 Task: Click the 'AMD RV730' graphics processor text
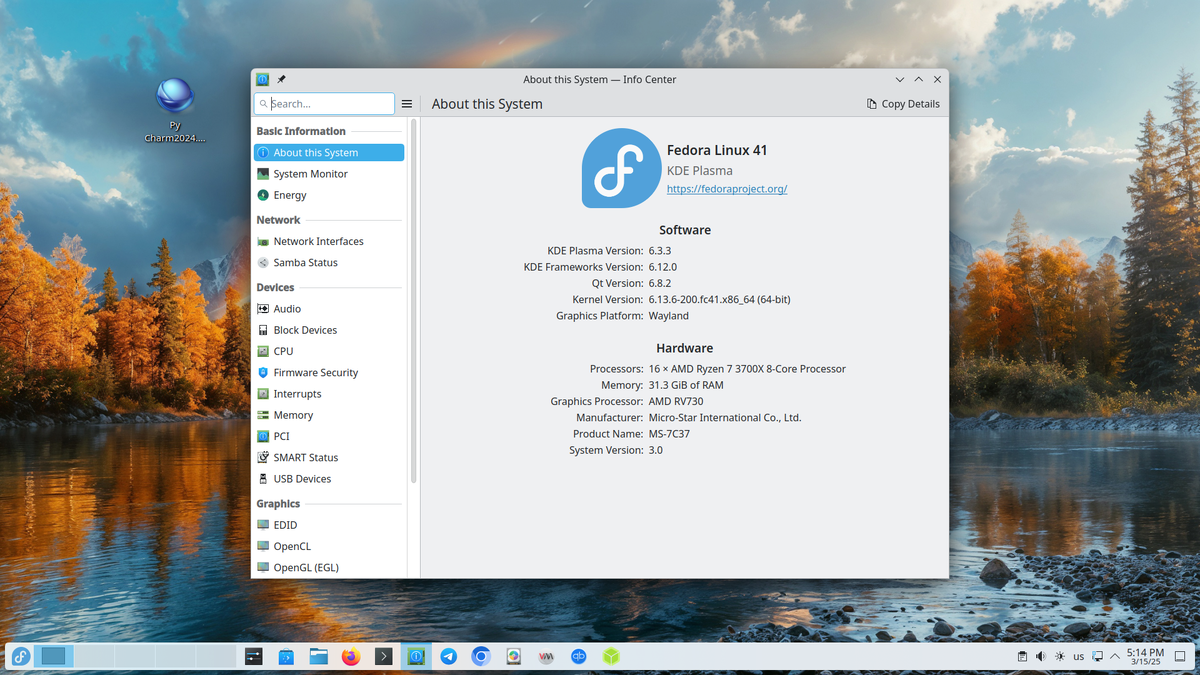(x=676, y=402)
